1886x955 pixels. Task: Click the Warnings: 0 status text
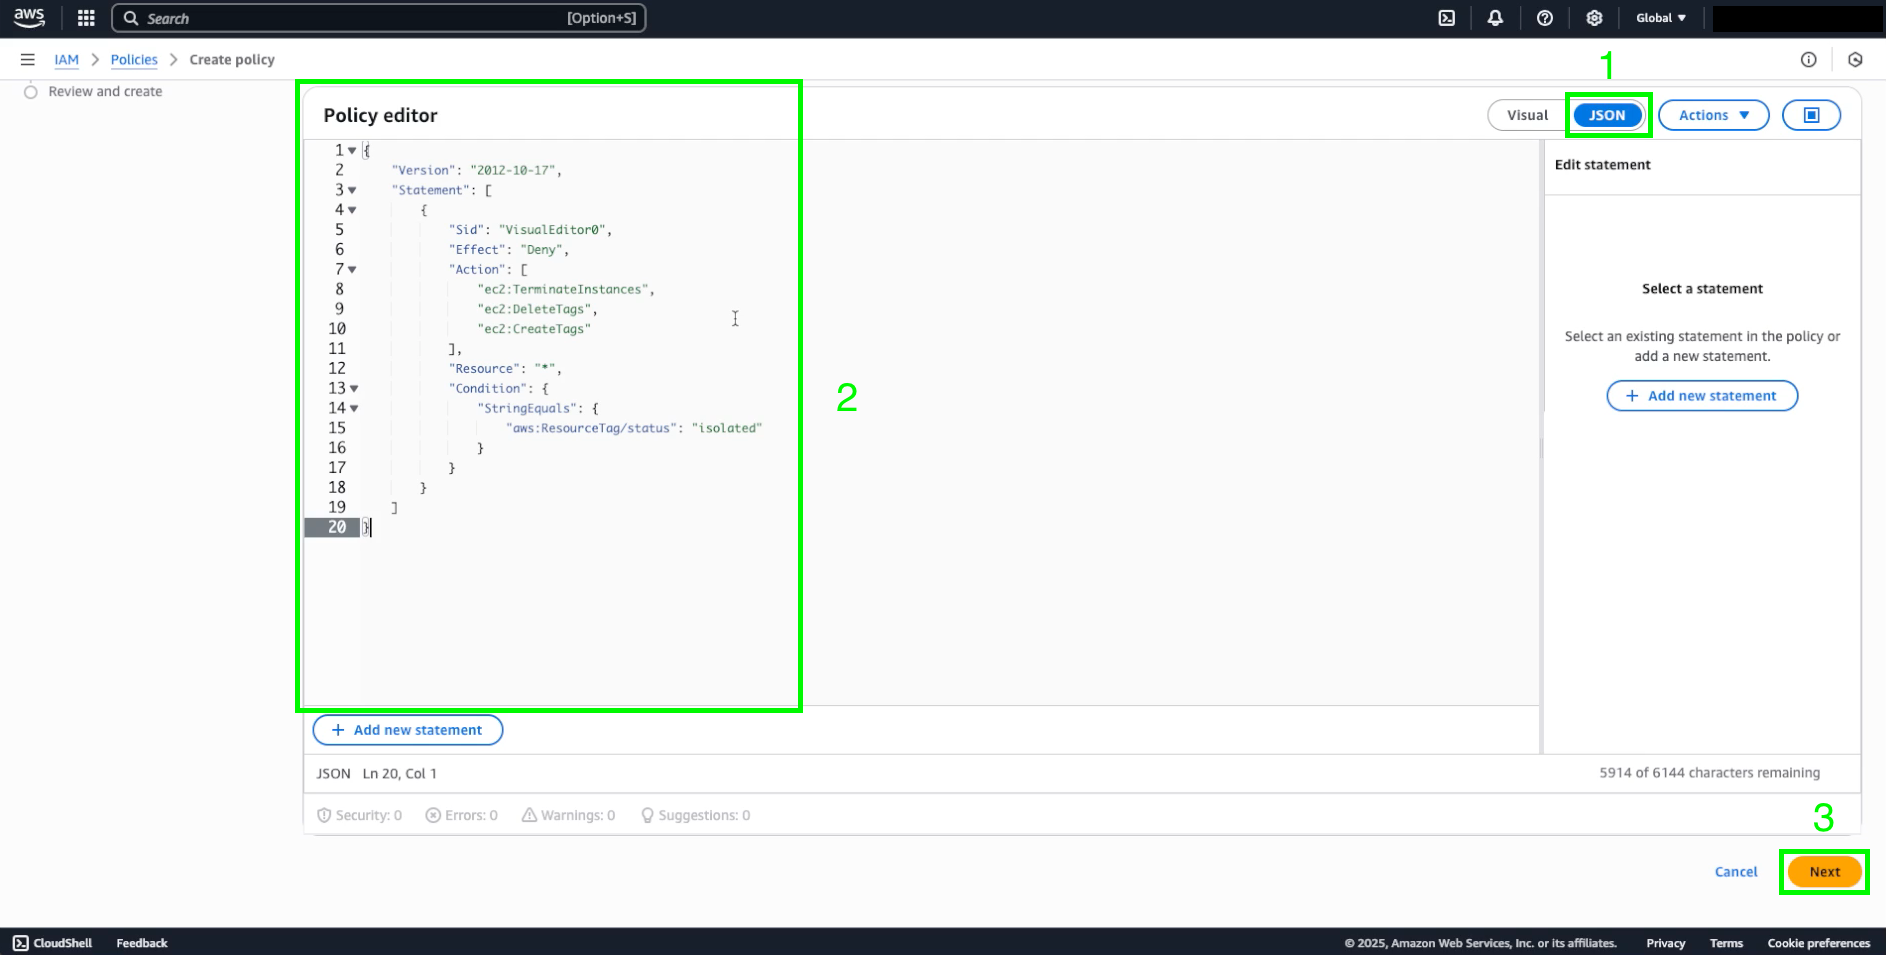pos(578,815)
